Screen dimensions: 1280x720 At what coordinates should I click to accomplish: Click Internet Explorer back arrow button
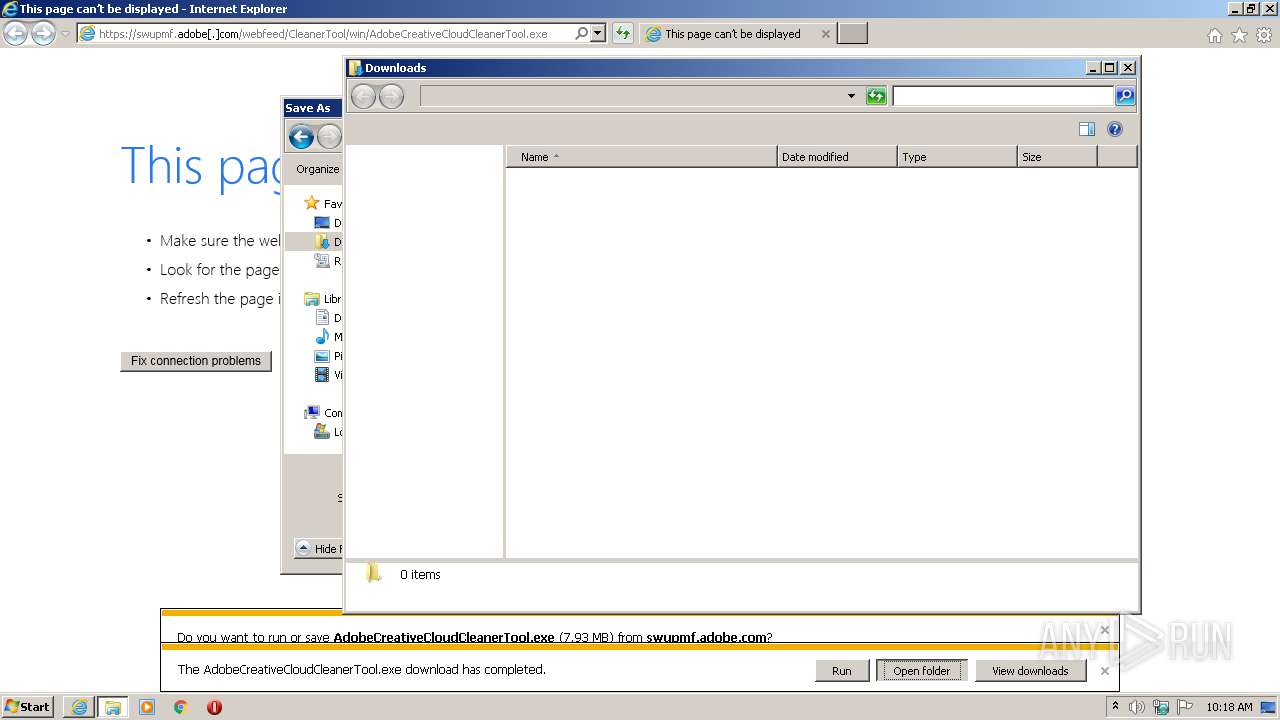click(15, 34)
